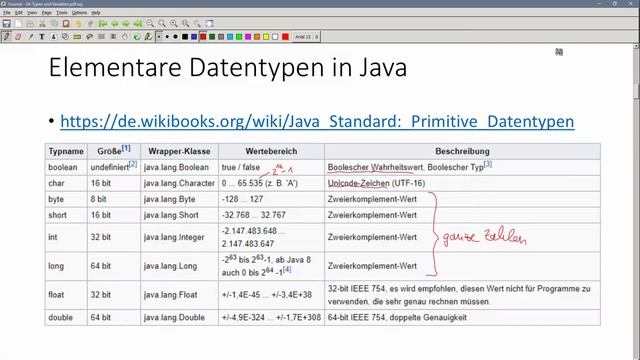The height and width of the screenshot is (360, 640).
Task: Open the Arial 12 font selector
Action: (306, 37)
